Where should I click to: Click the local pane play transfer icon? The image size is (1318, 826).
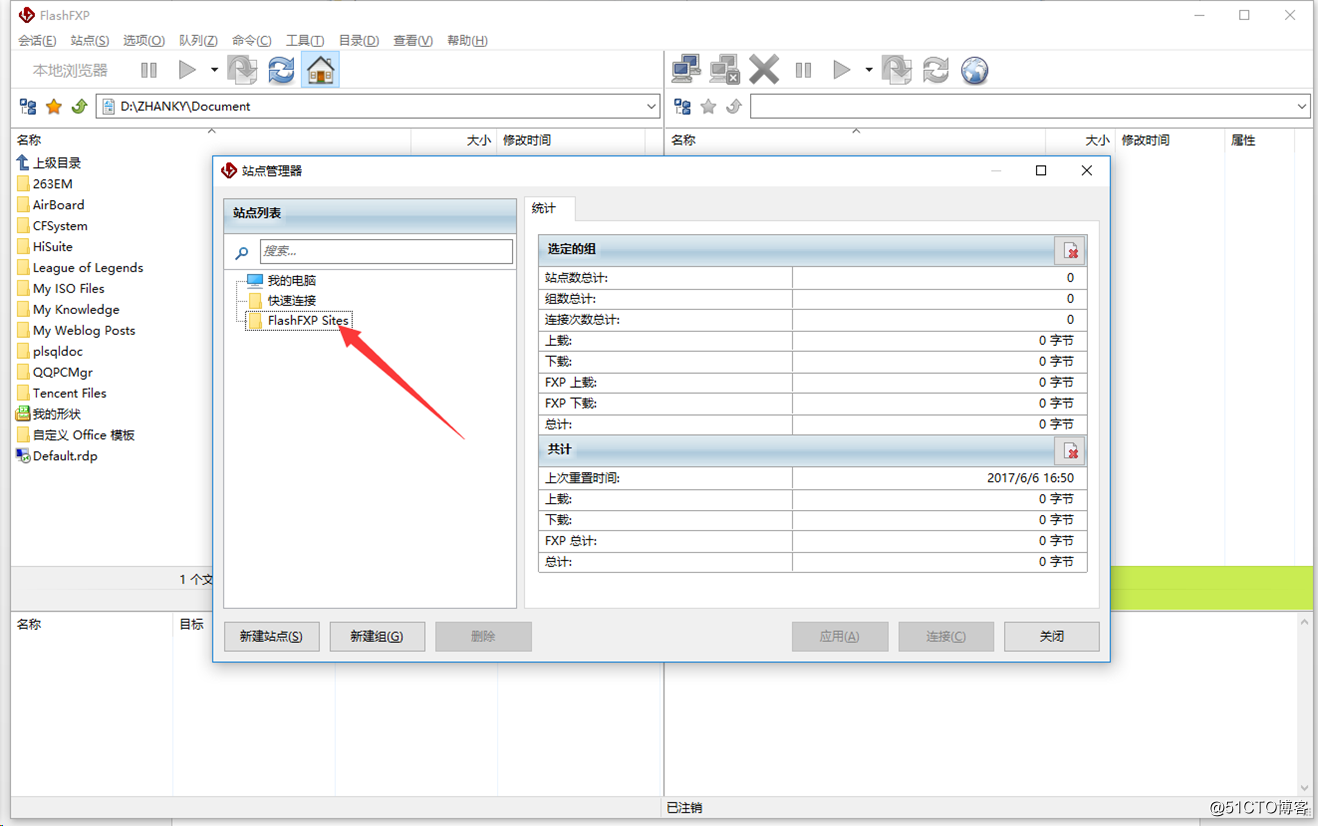187,70
